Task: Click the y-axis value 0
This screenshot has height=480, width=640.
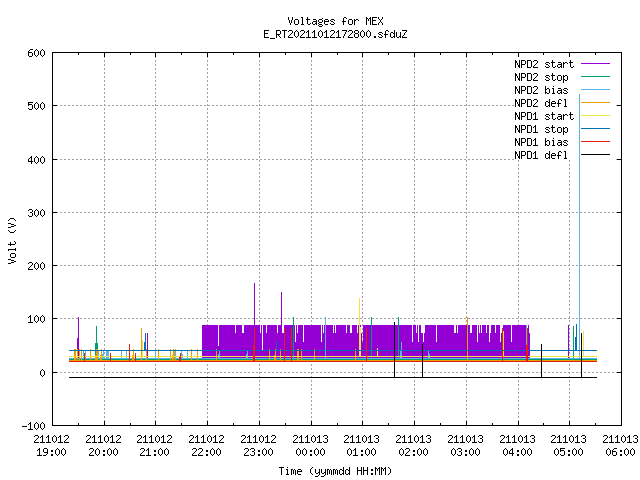Action: (42, 373)
